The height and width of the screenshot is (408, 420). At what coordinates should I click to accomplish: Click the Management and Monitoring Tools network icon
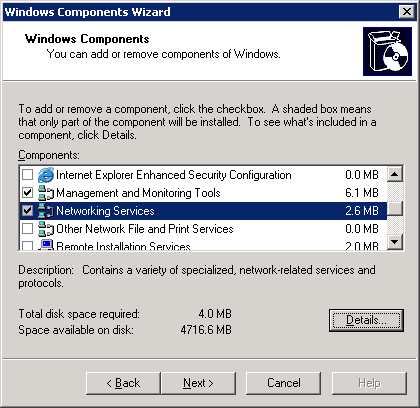click(x=46, y=193)
